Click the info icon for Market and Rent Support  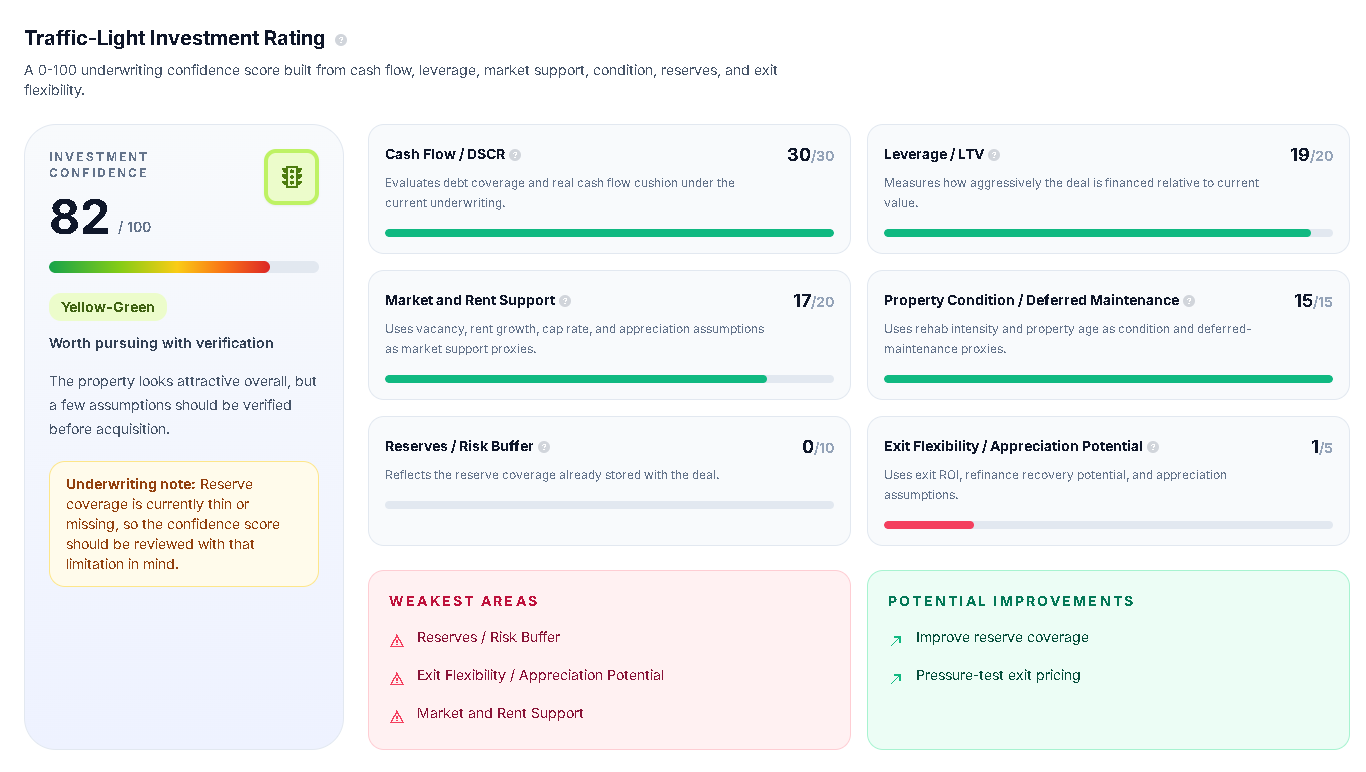coord(566,300)
